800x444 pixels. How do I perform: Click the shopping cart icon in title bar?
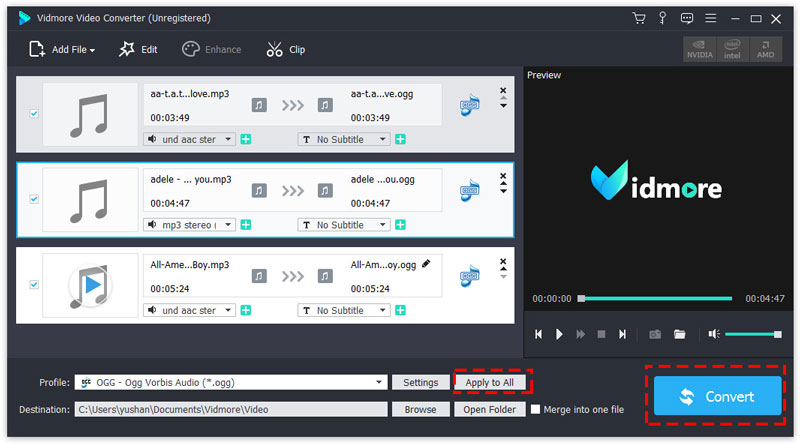click(x=639, y=18)
